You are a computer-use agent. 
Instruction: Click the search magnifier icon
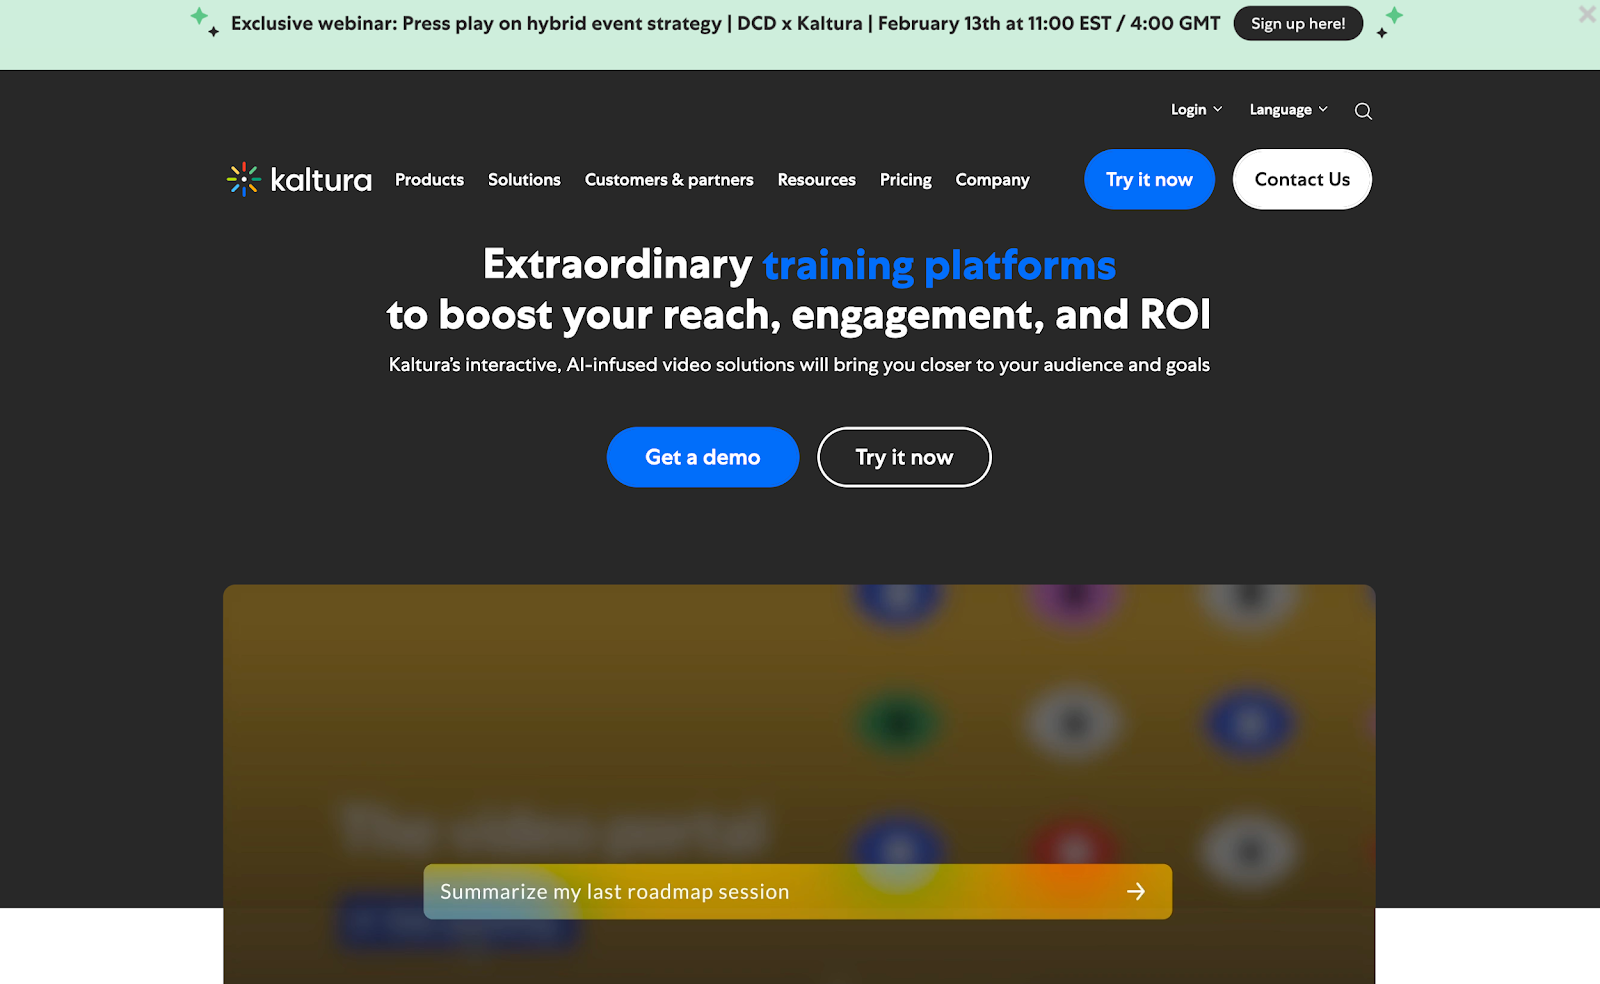coord(1363,111)
